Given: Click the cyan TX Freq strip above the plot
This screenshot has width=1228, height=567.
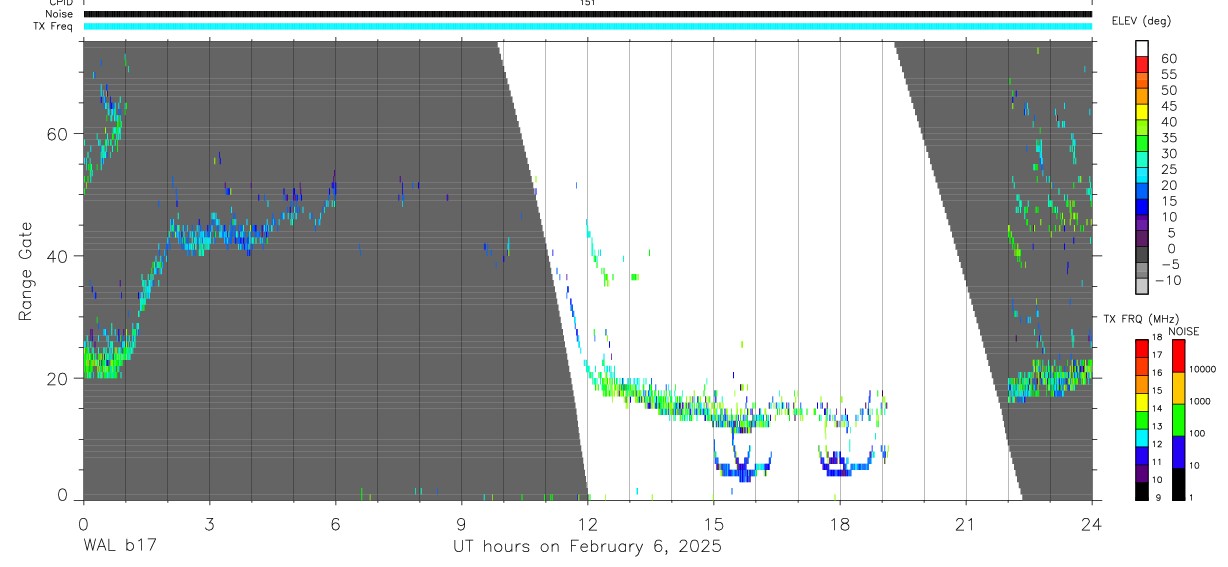Looking at the screenshot, I should click(587, 26).
